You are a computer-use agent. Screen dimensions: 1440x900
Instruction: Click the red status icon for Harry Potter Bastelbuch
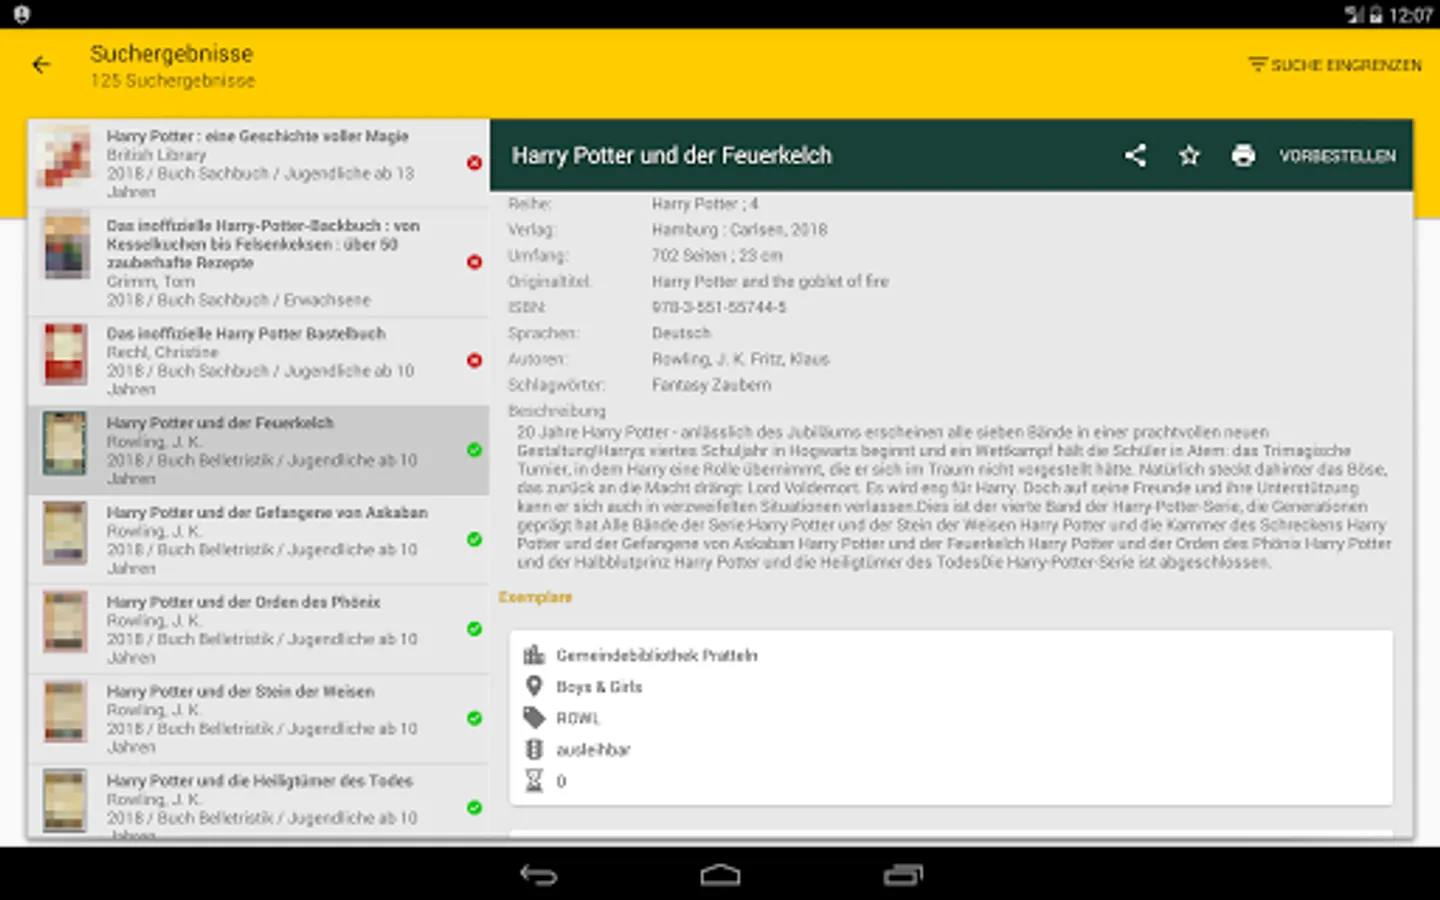474,360
